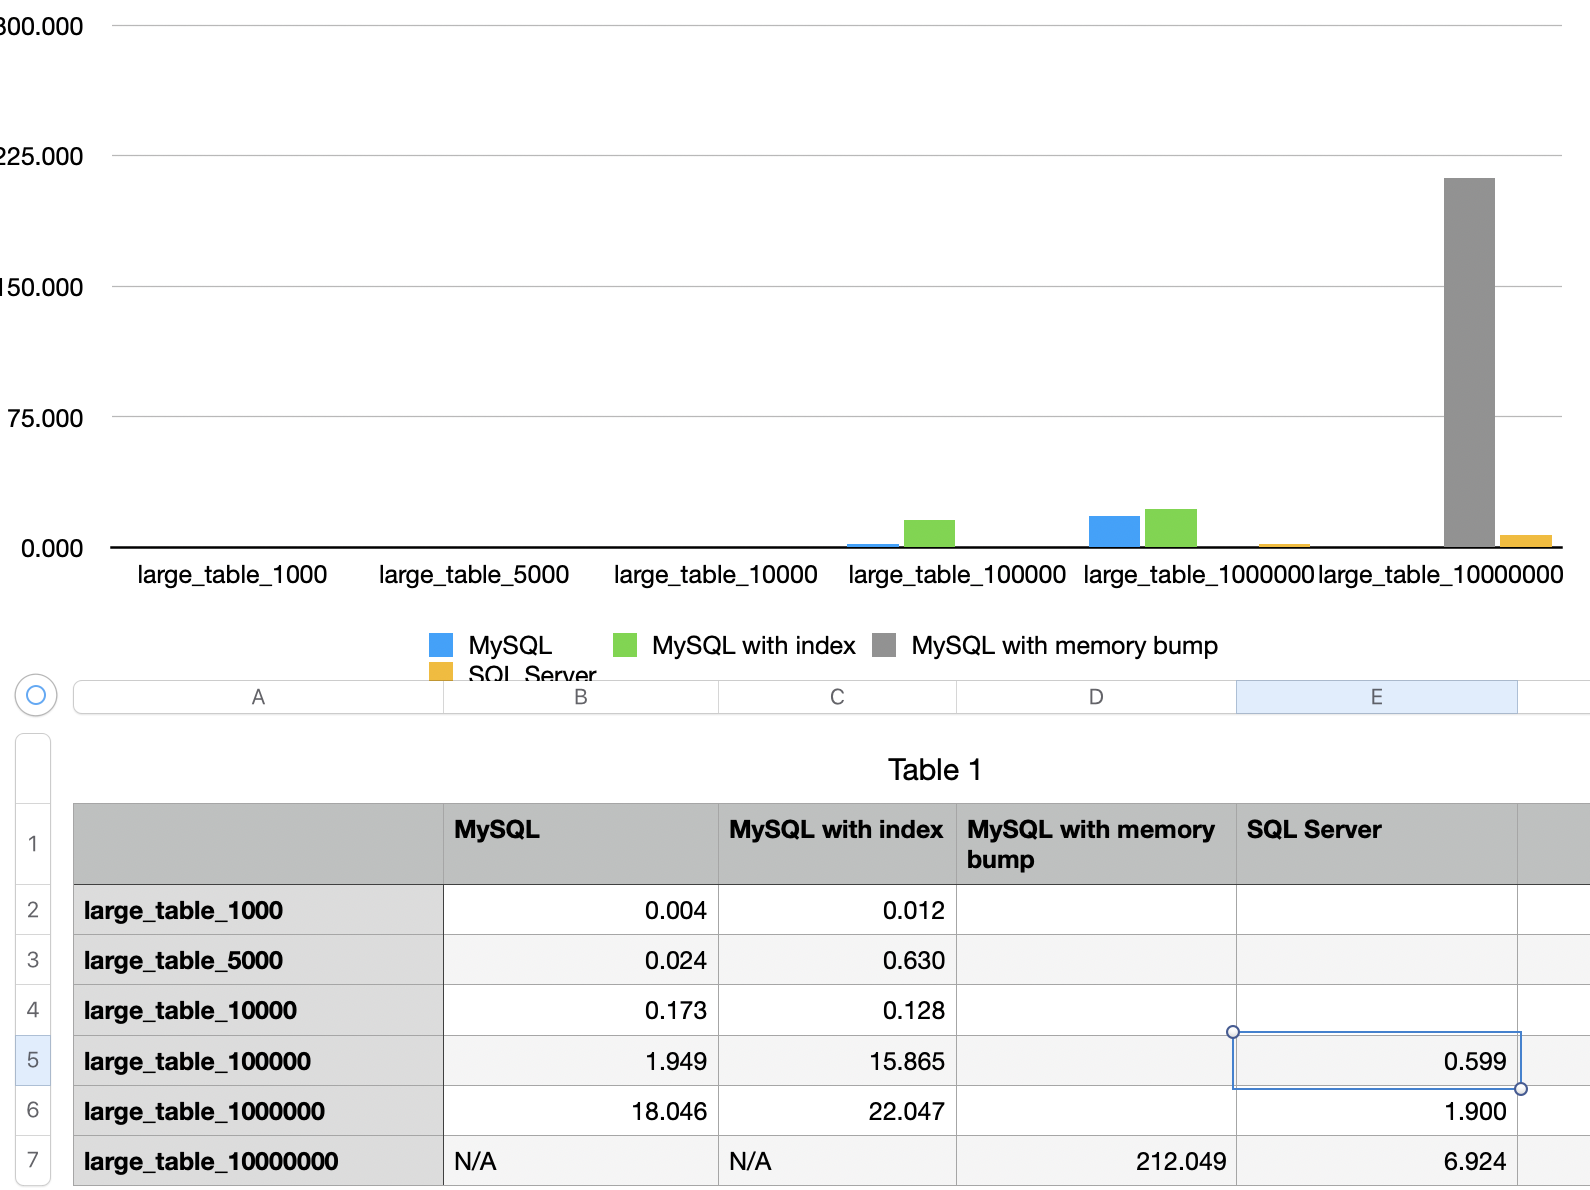This screenshot has height=1190, width=1590.
Task: Click cell containing 1.900
Action: click(1377, 1111)
